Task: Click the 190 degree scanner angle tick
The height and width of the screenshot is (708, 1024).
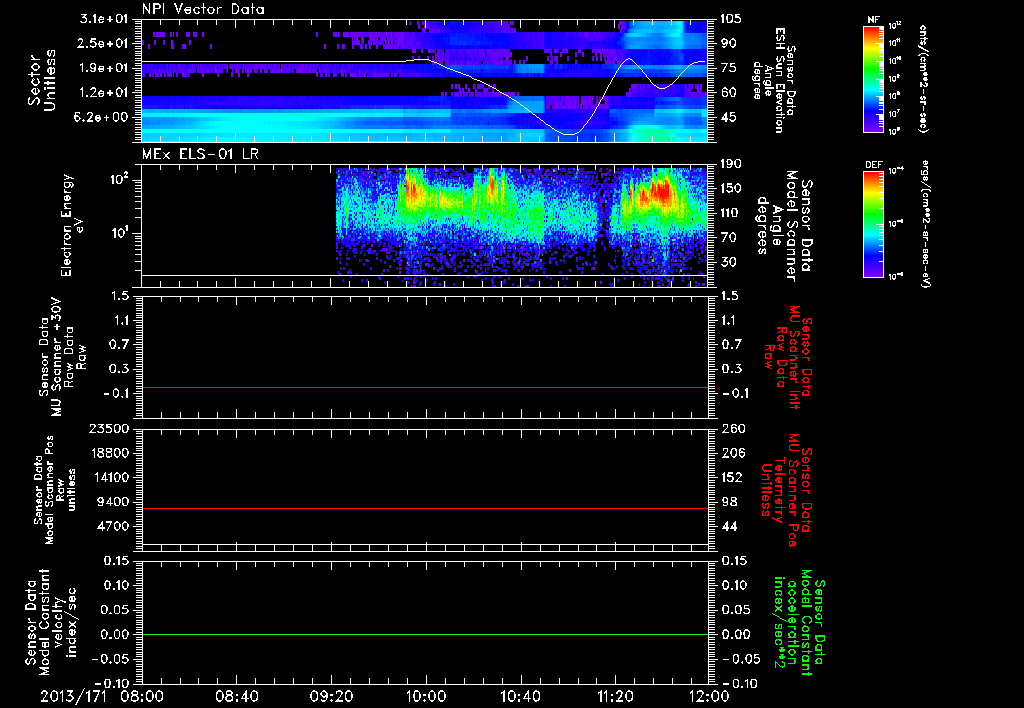Action: point(731,164)
